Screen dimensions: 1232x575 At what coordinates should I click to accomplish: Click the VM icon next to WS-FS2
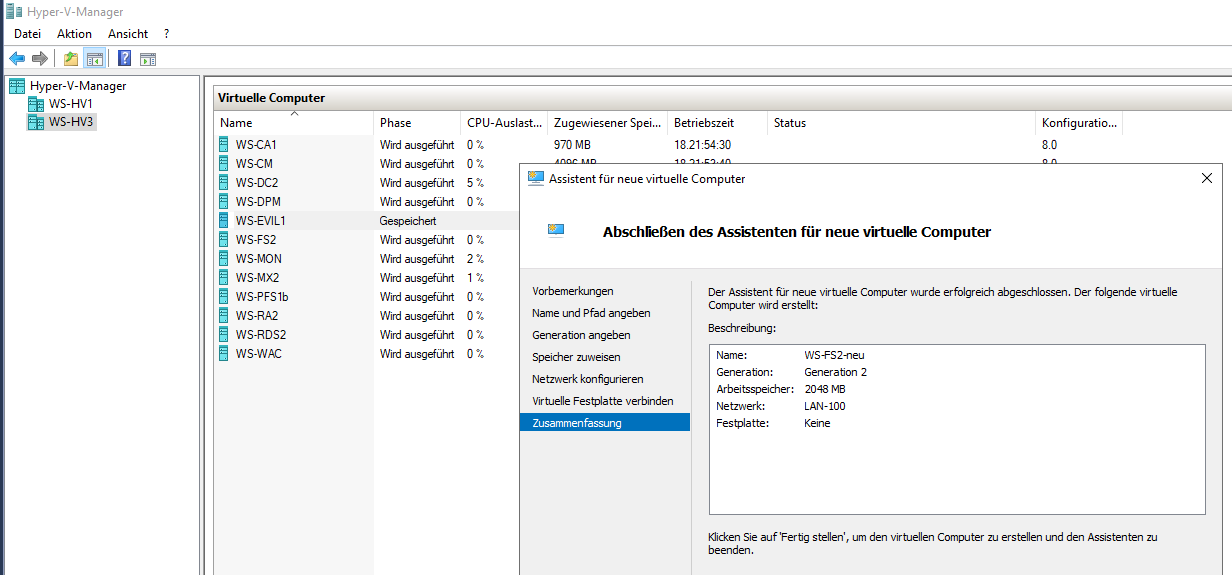tap(224, 239)
